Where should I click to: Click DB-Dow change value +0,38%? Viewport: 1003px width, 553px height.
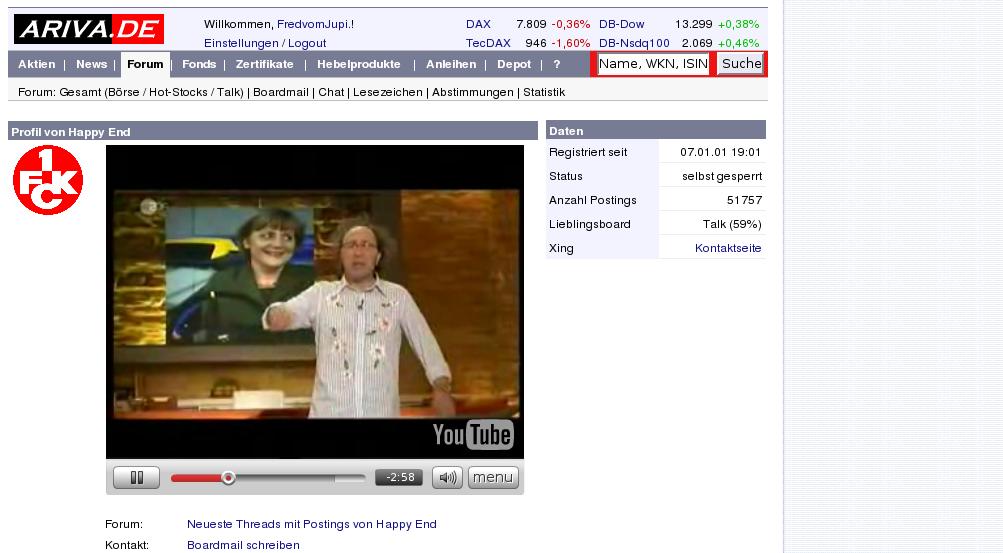(x=738, y=24)
